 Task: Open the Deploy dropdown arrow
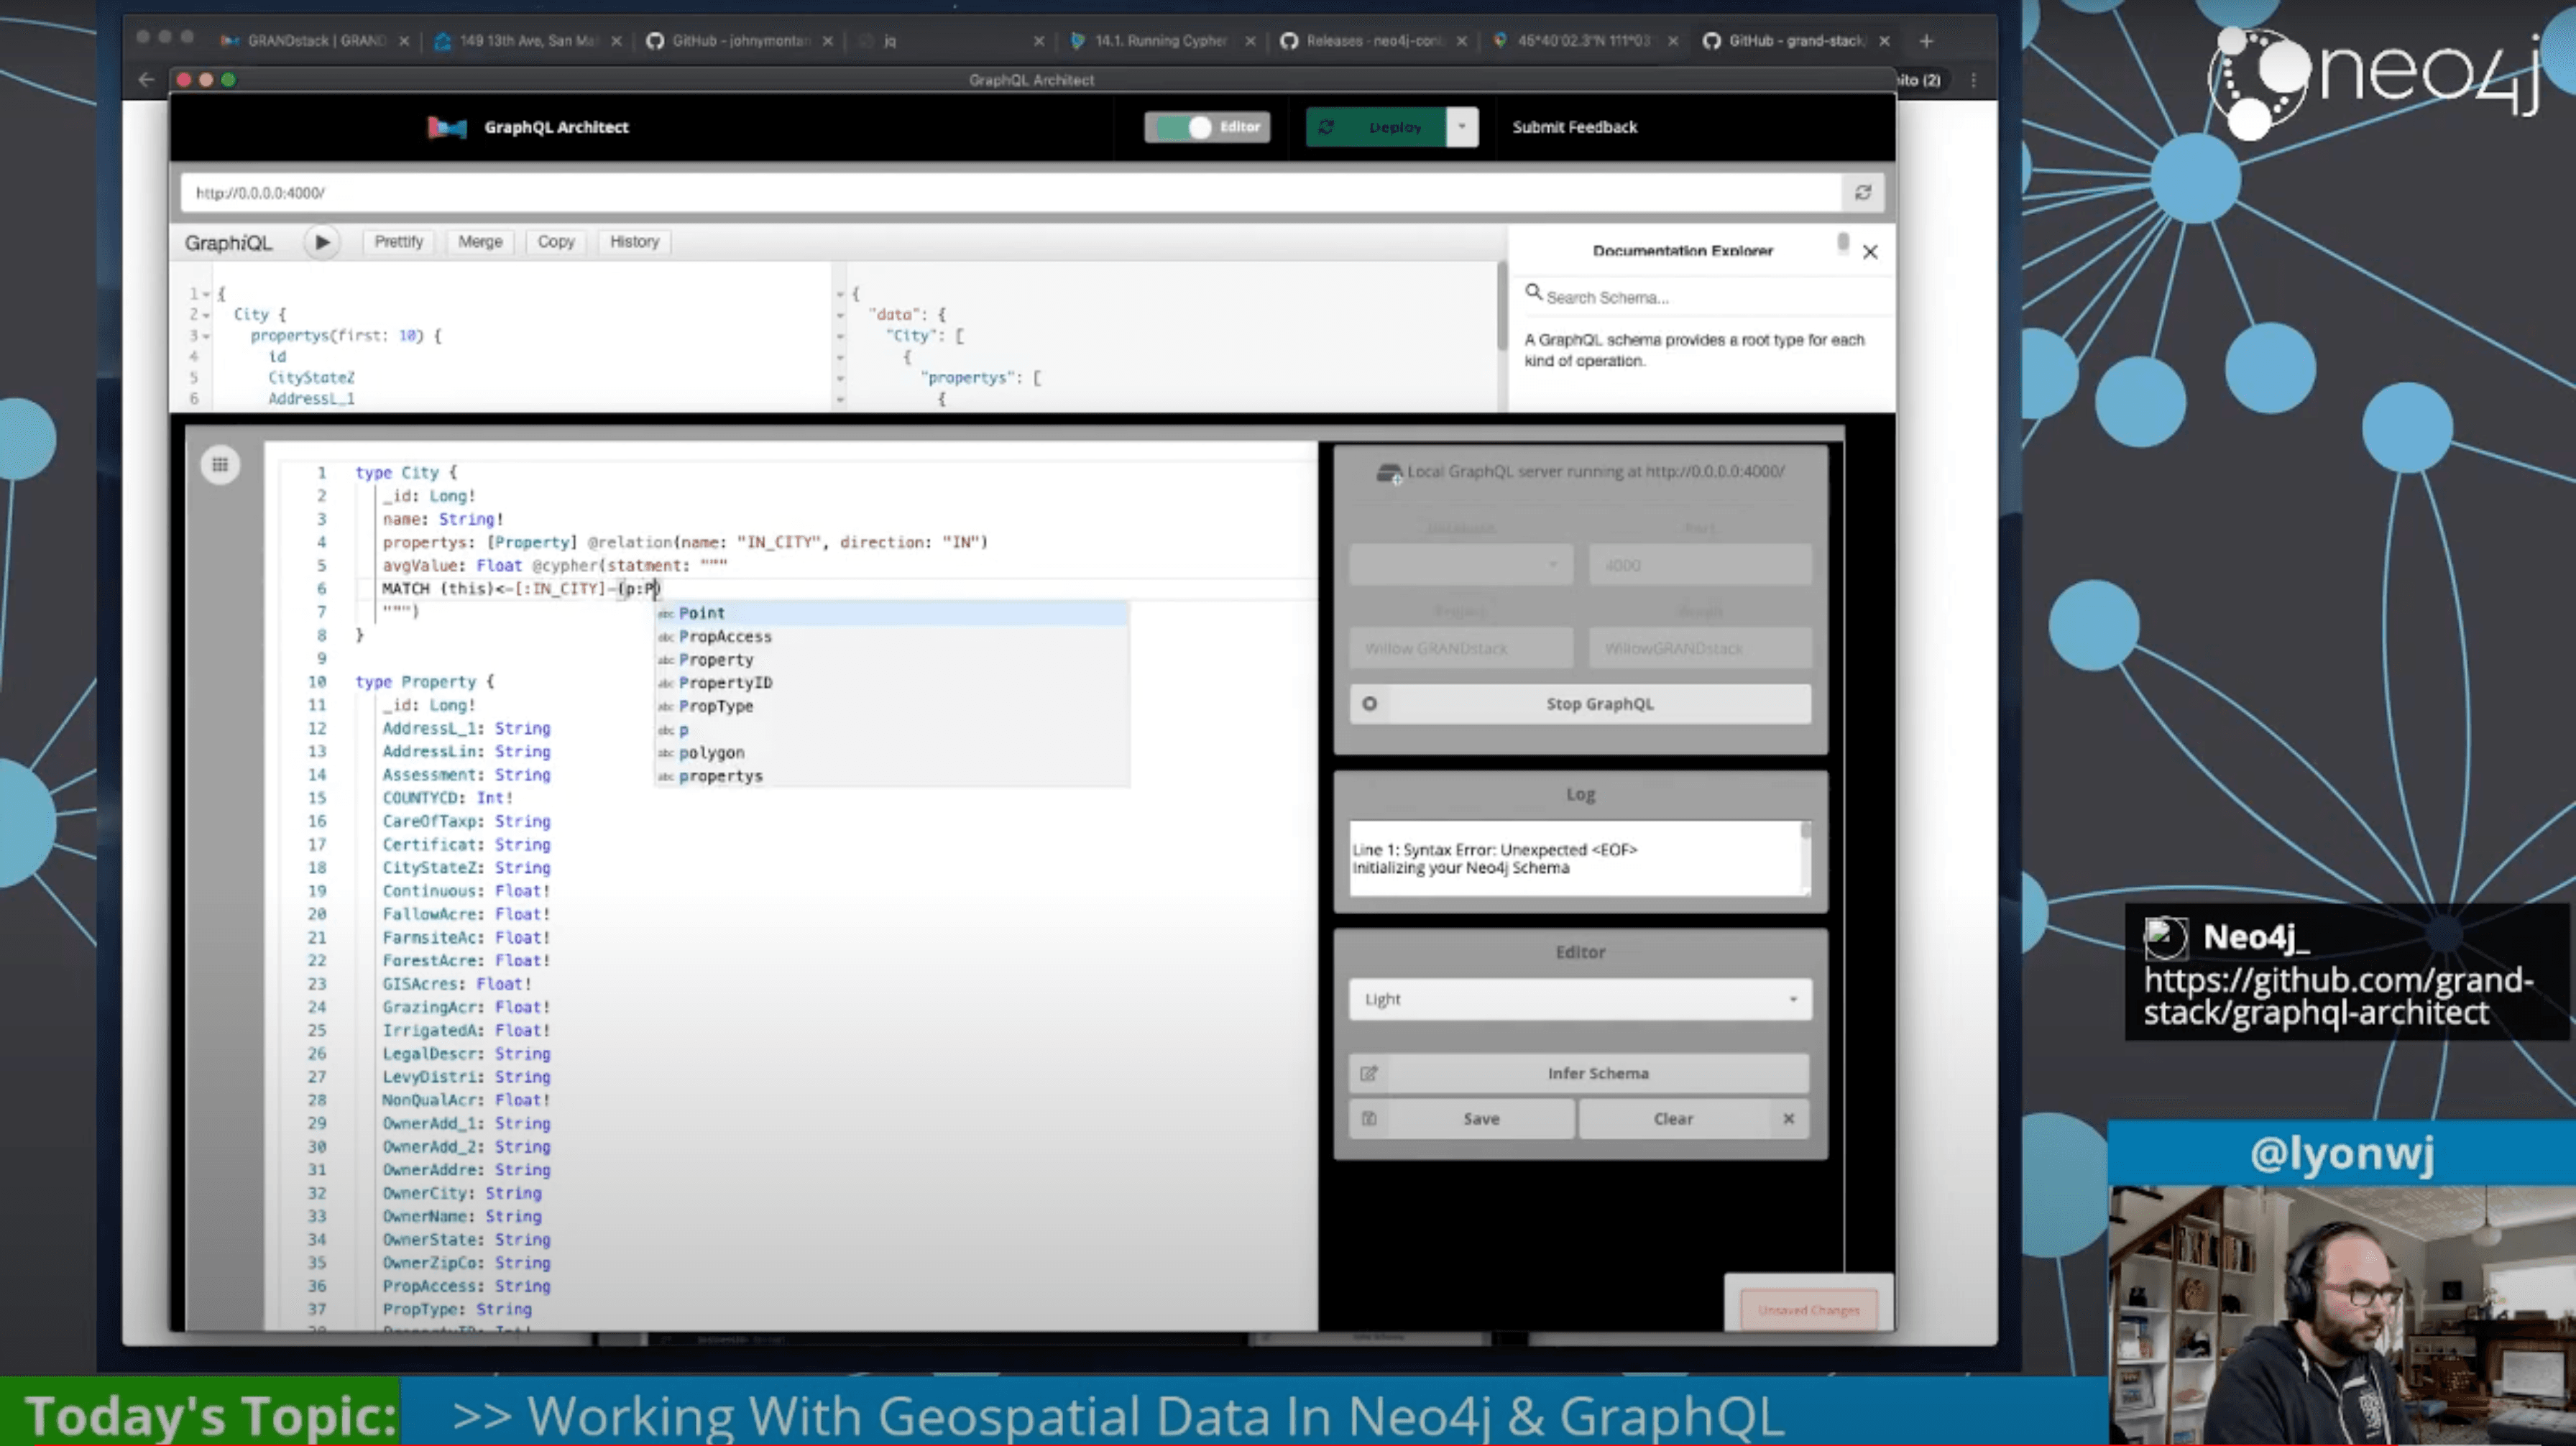point(1461,127)
